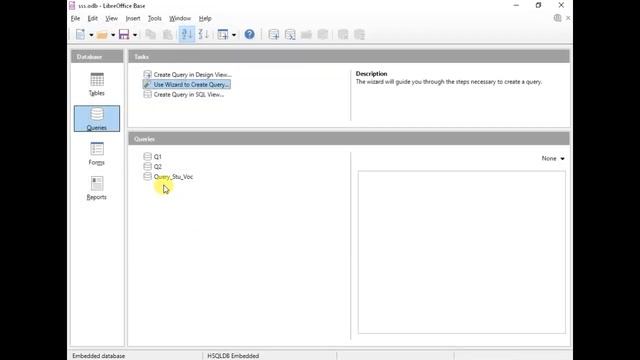Screen dimensions: 640x360
Task: Open the Window menu
Action: [180, 18]
